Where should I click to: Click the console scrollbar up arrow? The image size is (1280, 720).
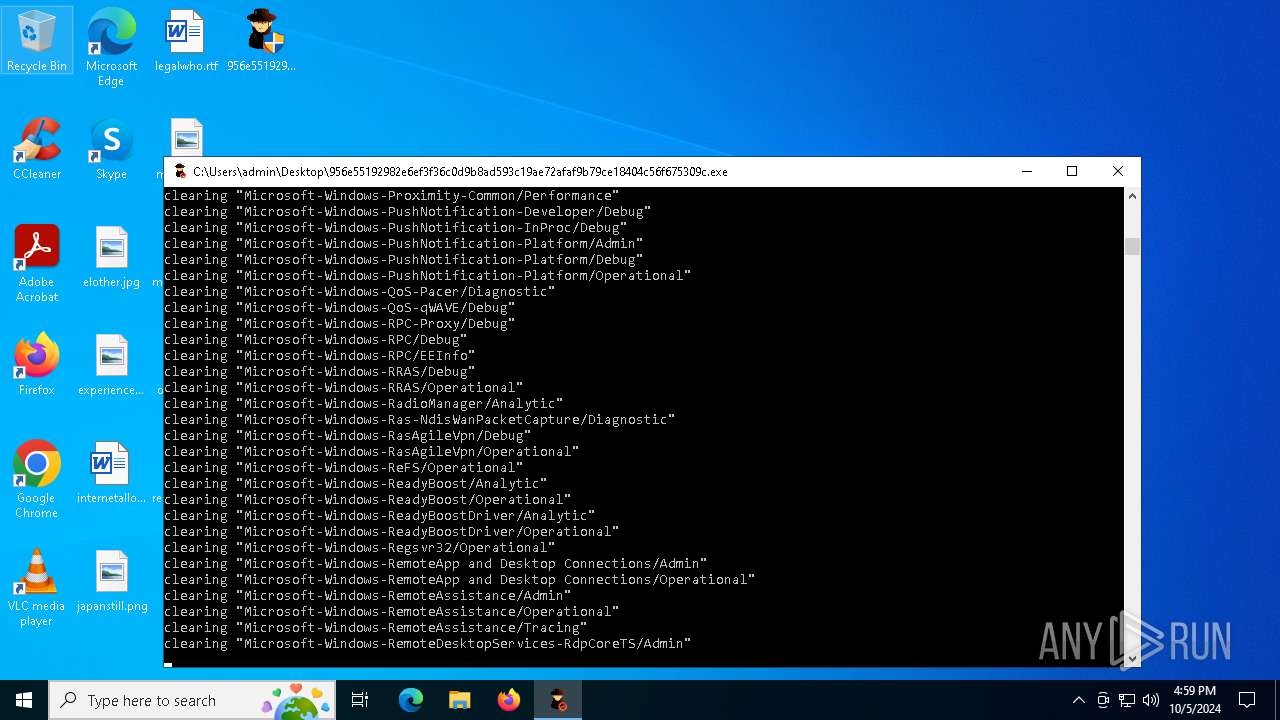pyautogui.click(x=1132, y=196)
